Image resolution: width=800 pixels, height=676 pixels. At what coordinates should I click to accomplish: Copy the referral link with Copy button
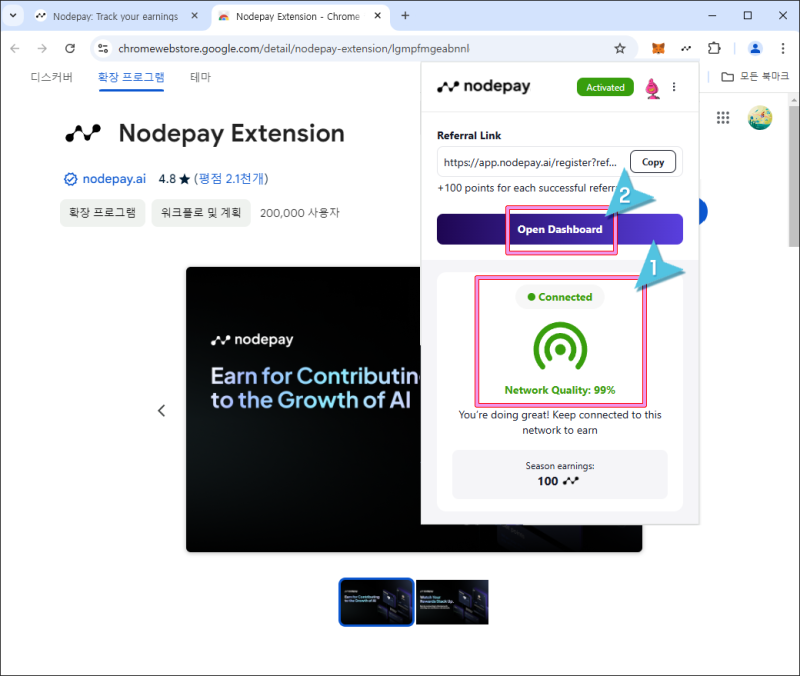[x=652, y=162]
